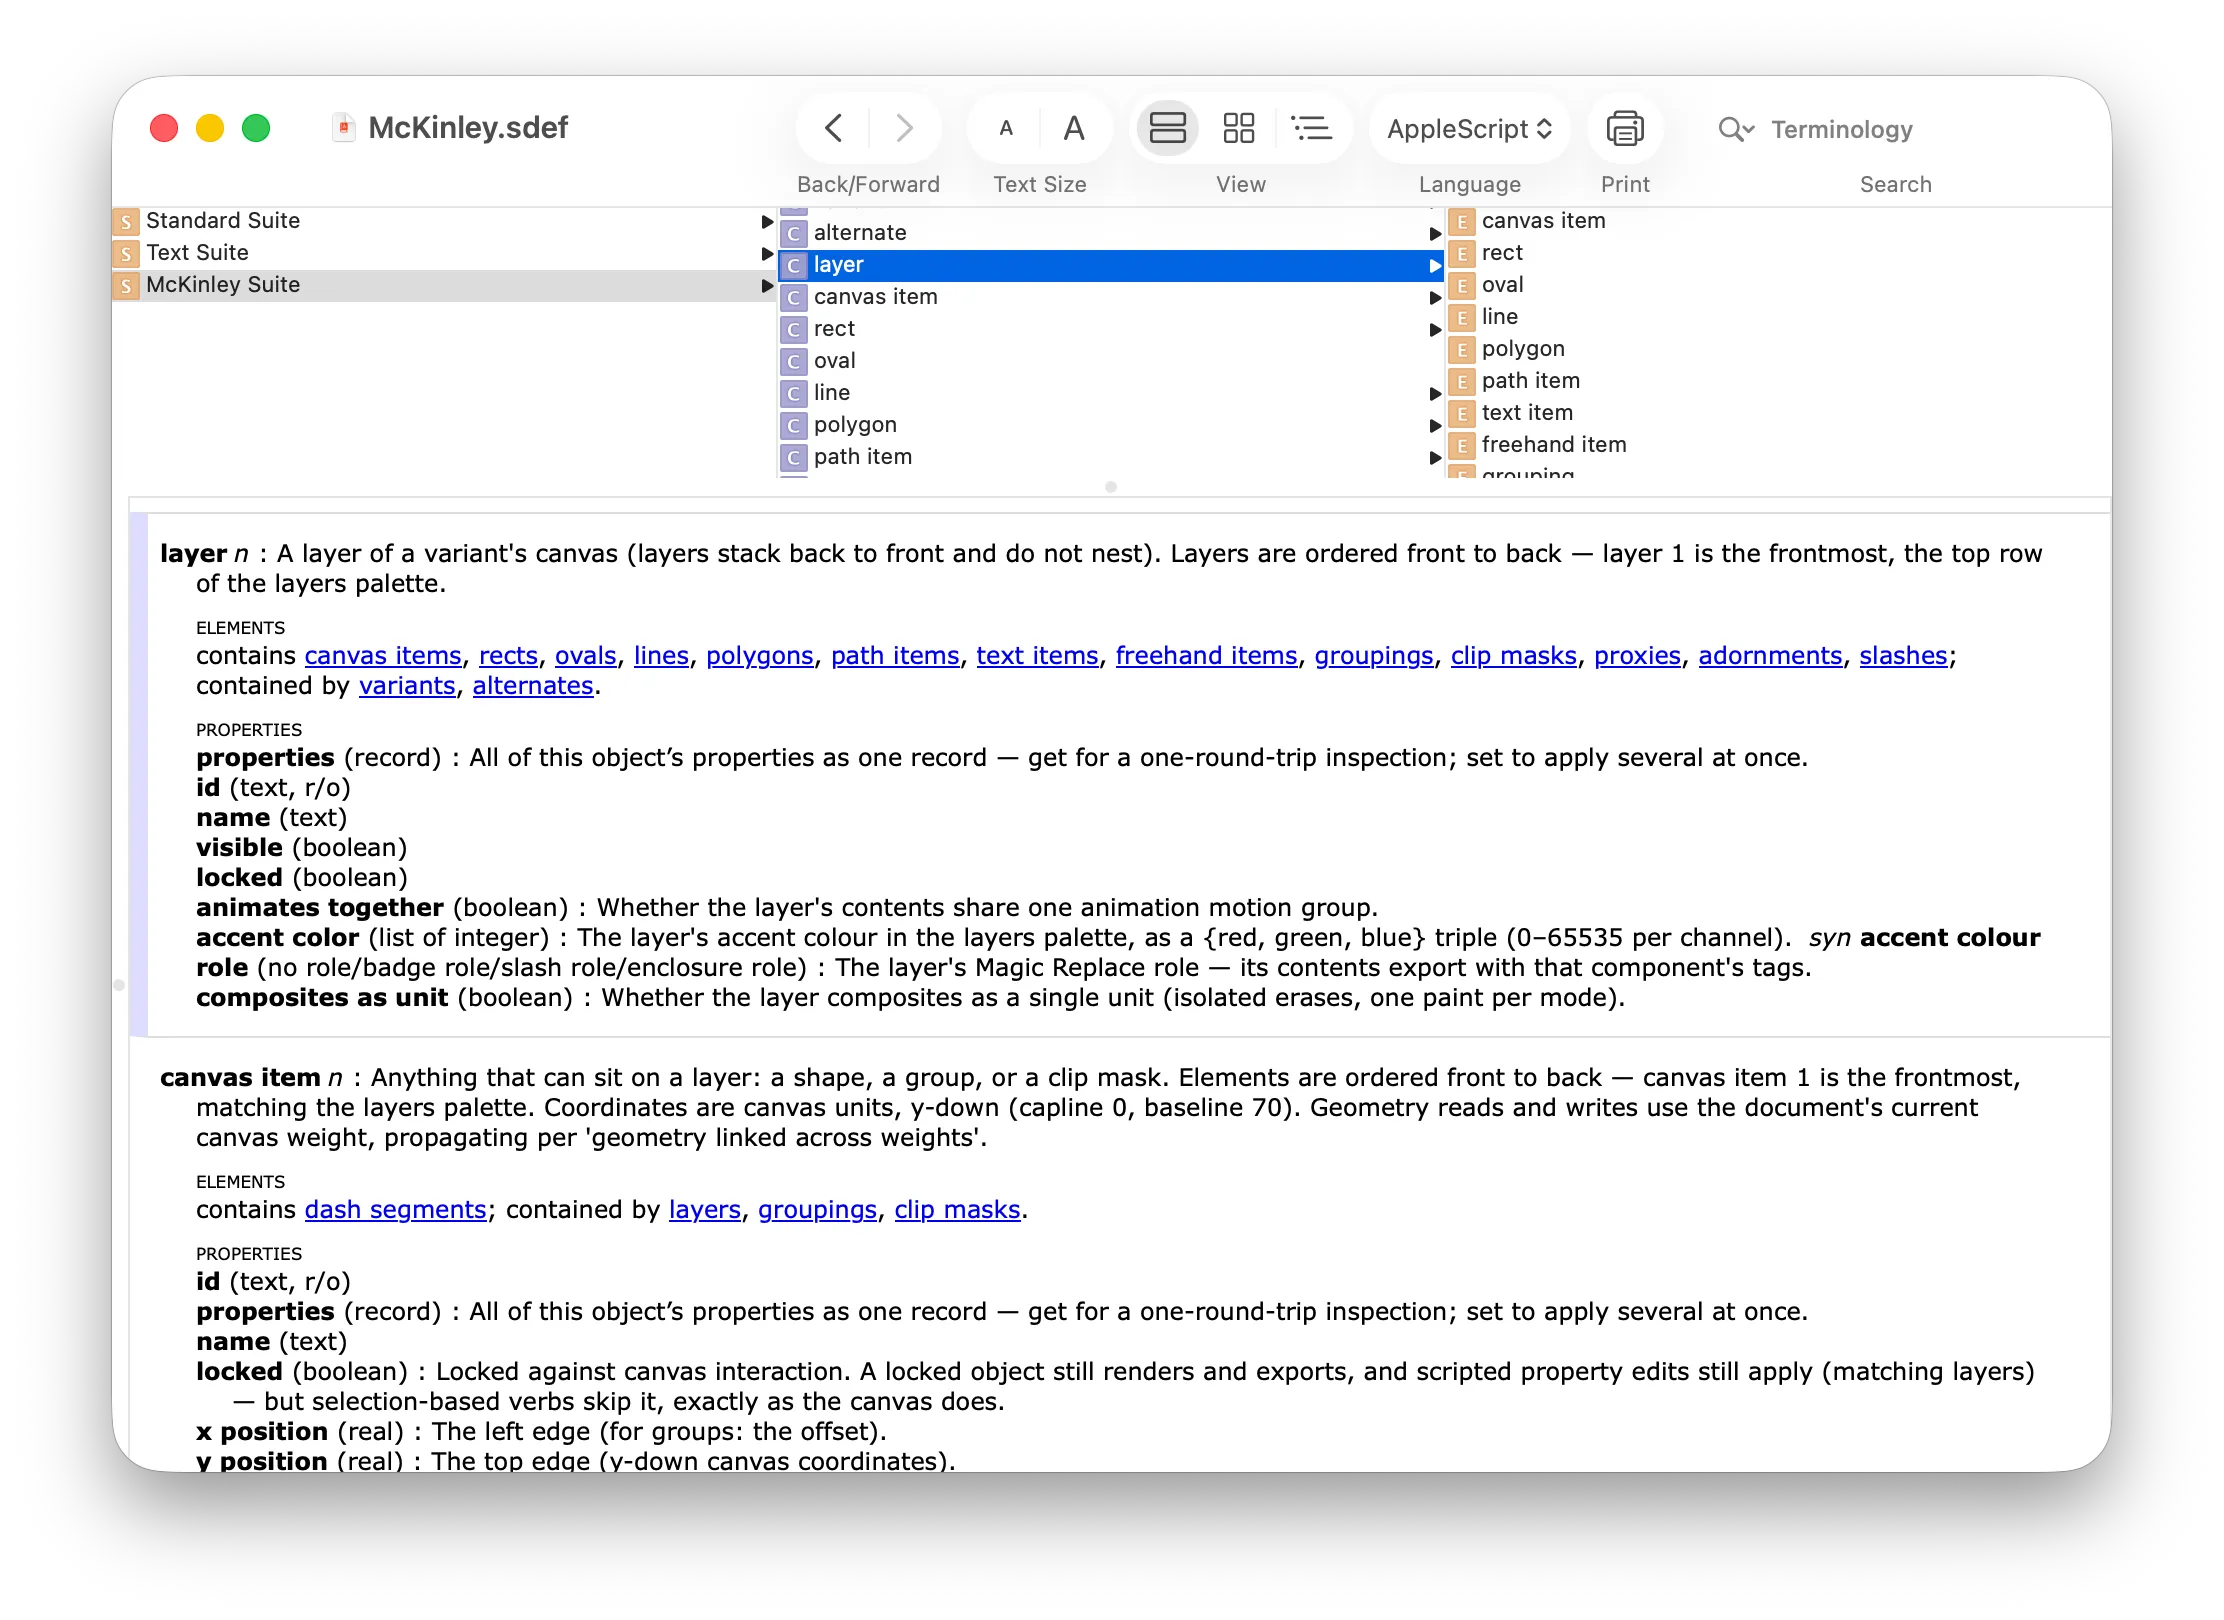Select the polygon class row

pos(1111,425)
